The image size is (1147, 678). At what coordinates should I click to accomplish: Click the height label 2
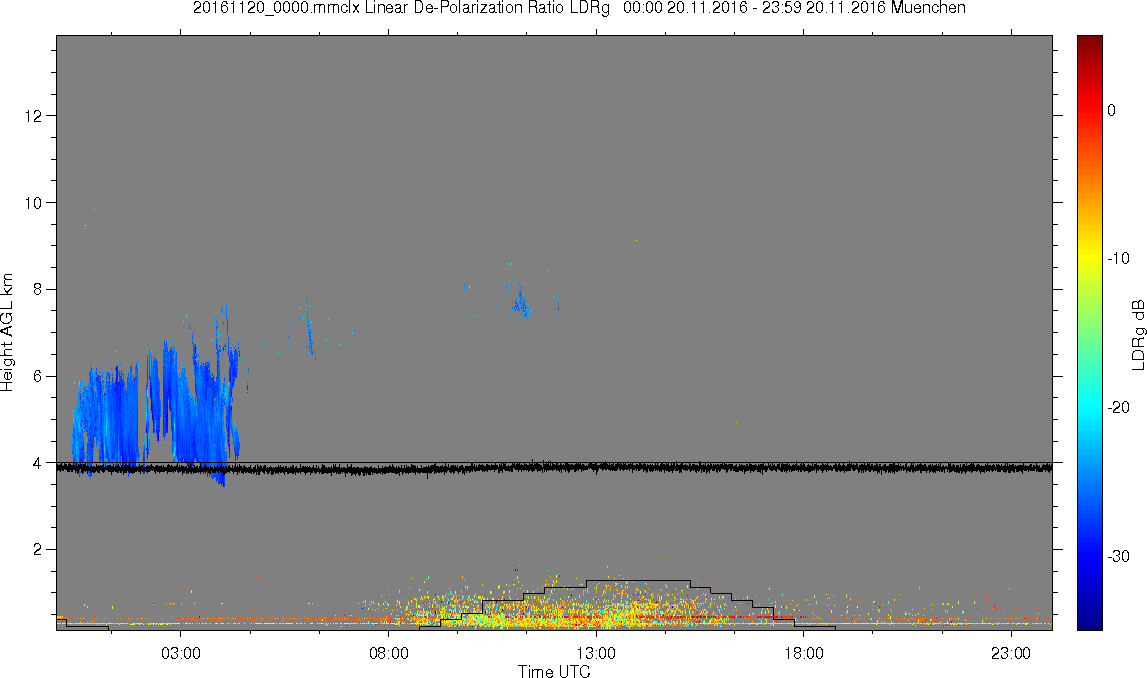coord(37,550)
